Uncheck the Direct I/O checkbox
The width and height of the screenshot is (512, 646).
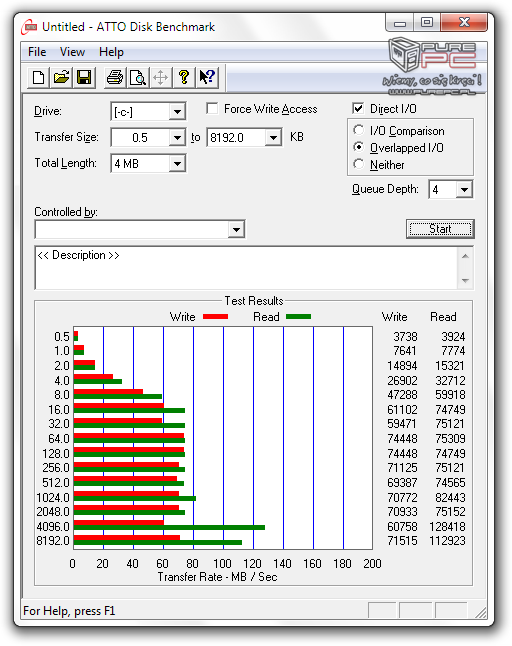[358, 109]
